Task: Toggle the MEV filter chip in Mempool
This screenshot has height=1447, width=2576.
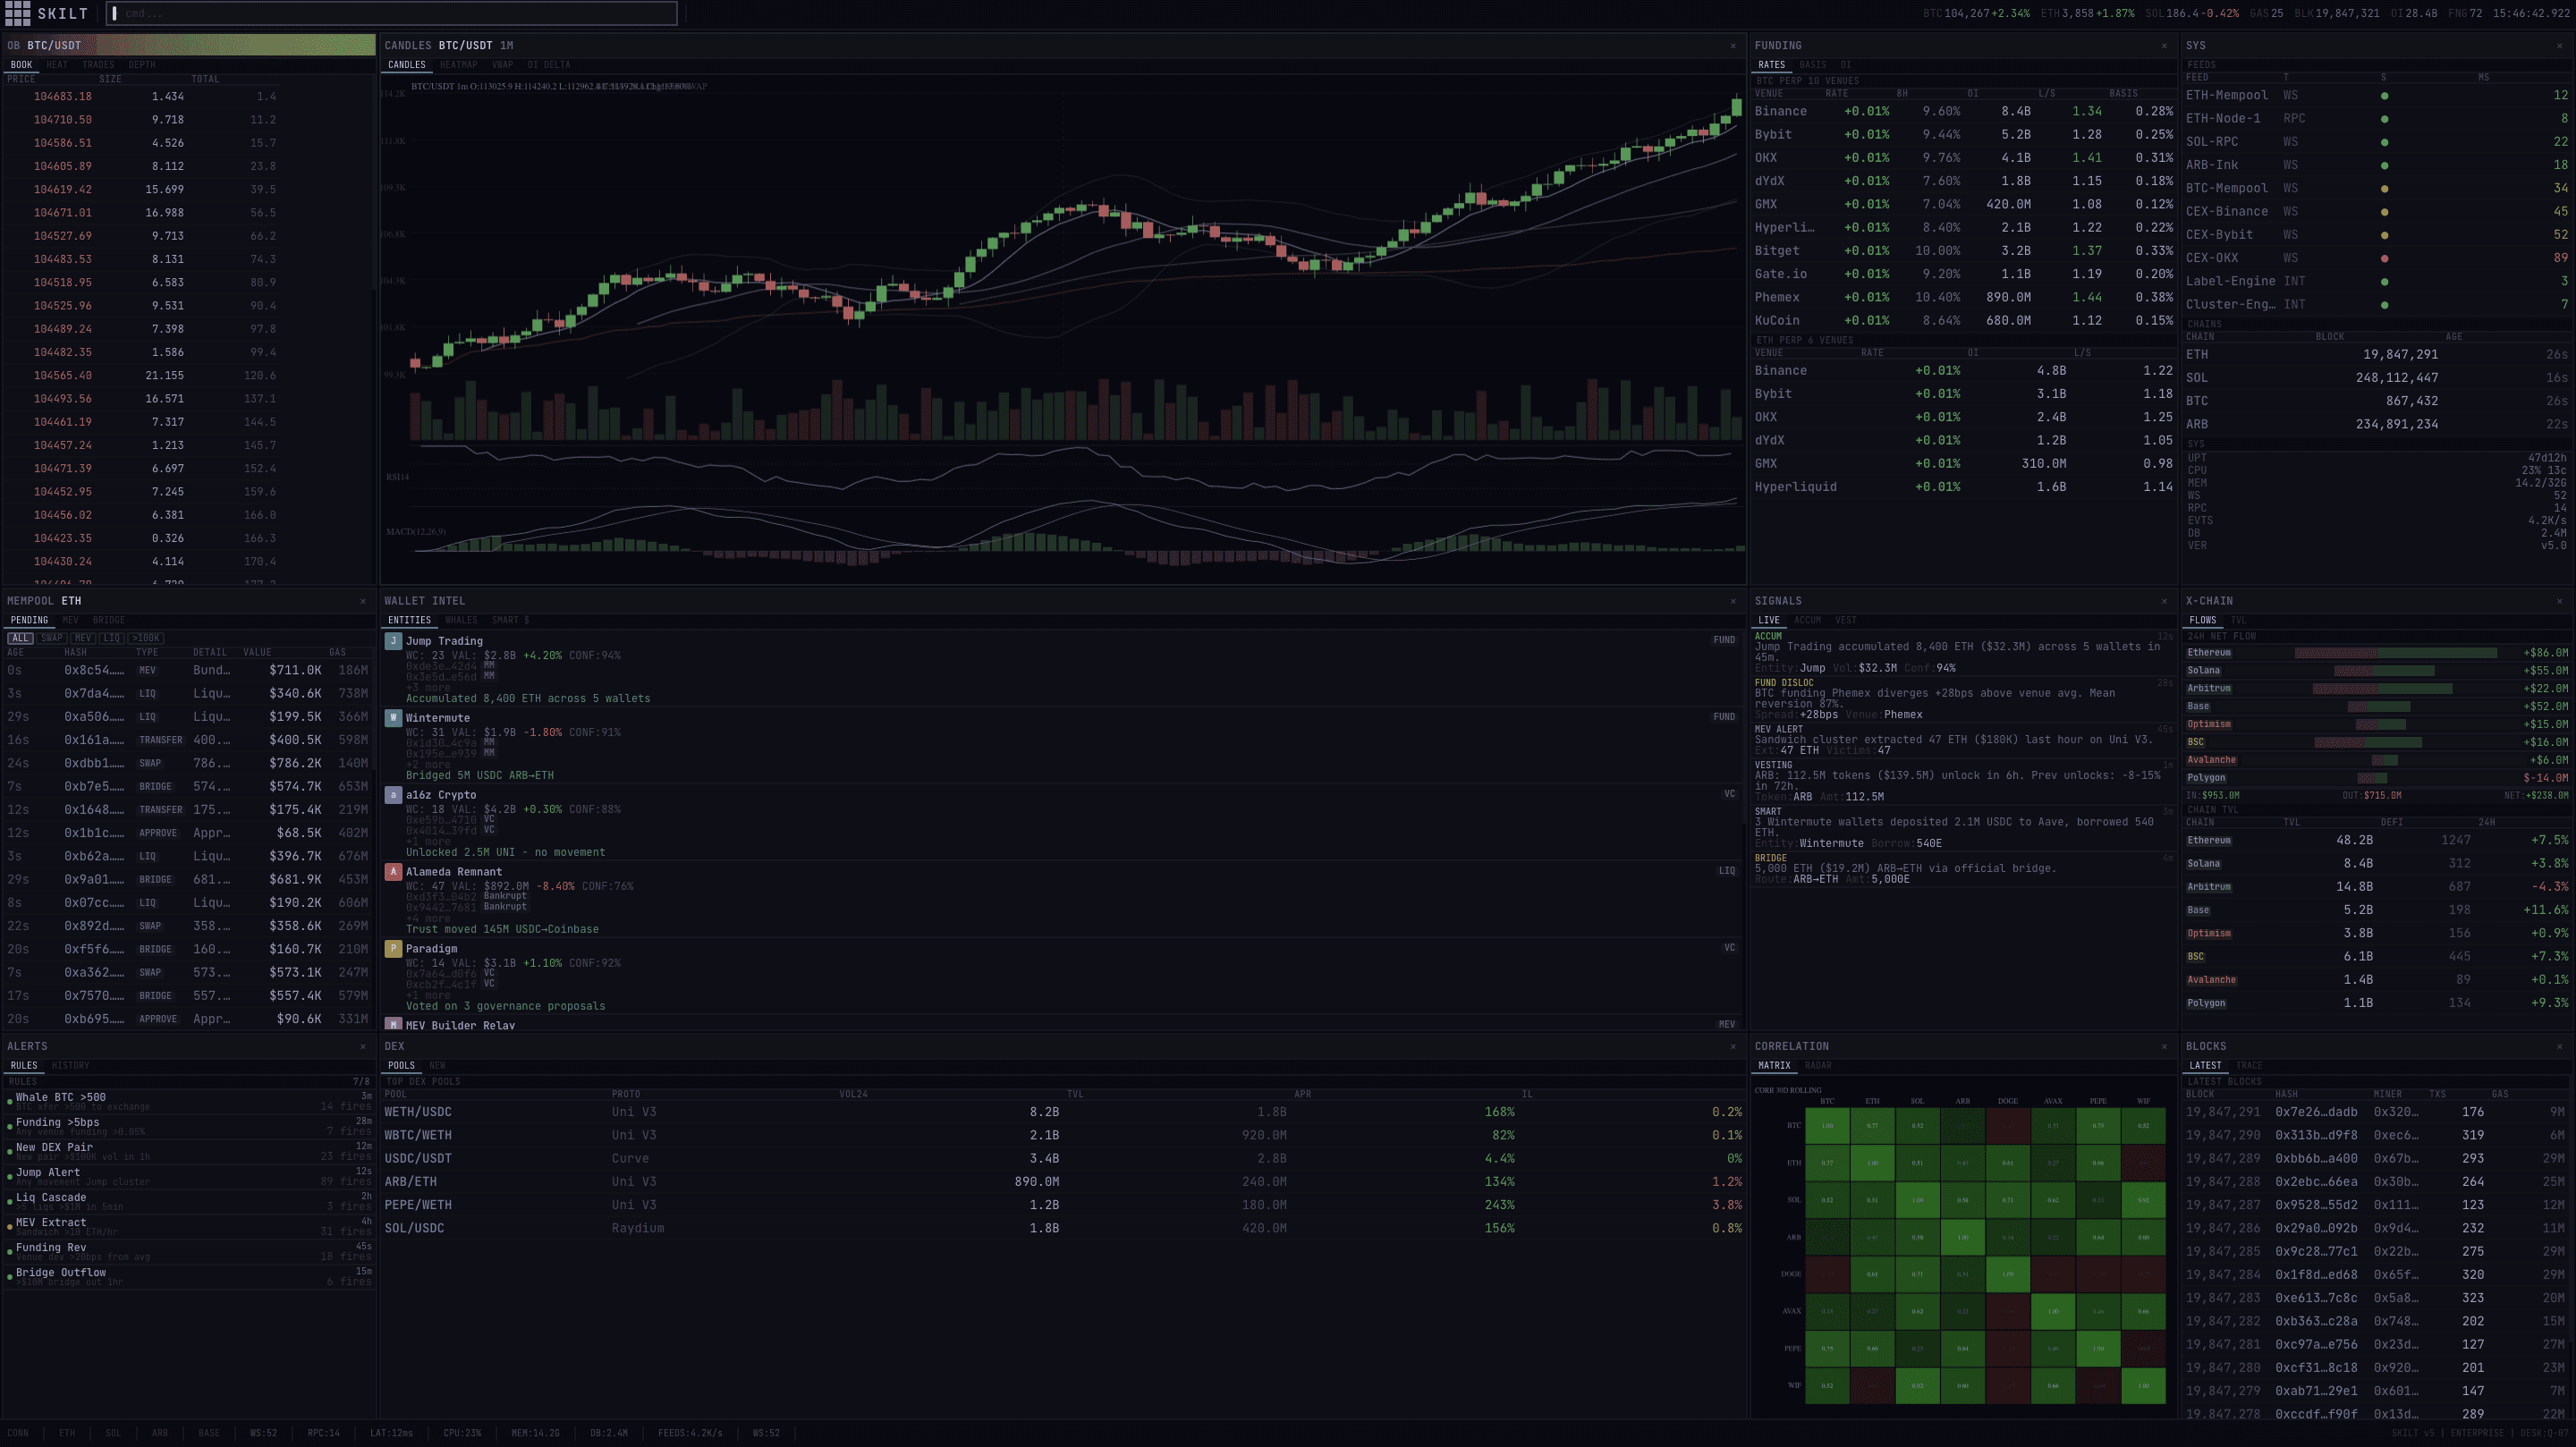Action: 83,638
